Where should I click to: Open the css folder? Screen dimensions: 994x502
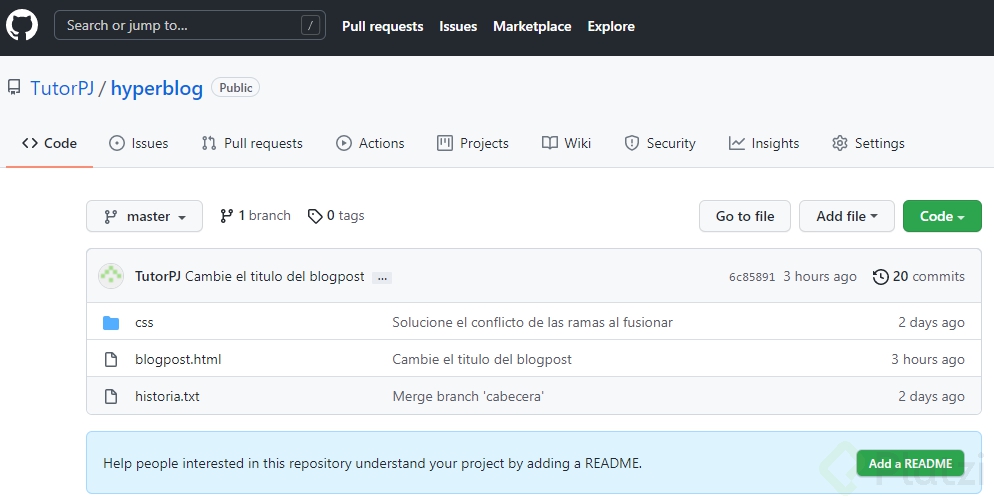(x=145, y=323)
